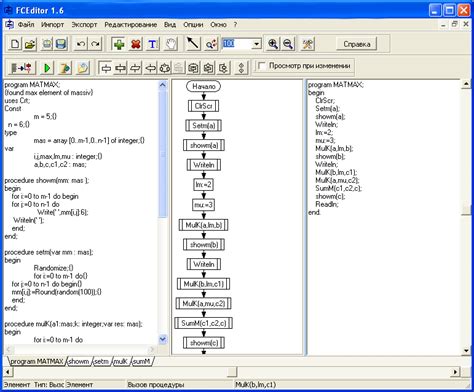Click the green plus add icon
The image size is (474, 392).
(x=119, y=44)
